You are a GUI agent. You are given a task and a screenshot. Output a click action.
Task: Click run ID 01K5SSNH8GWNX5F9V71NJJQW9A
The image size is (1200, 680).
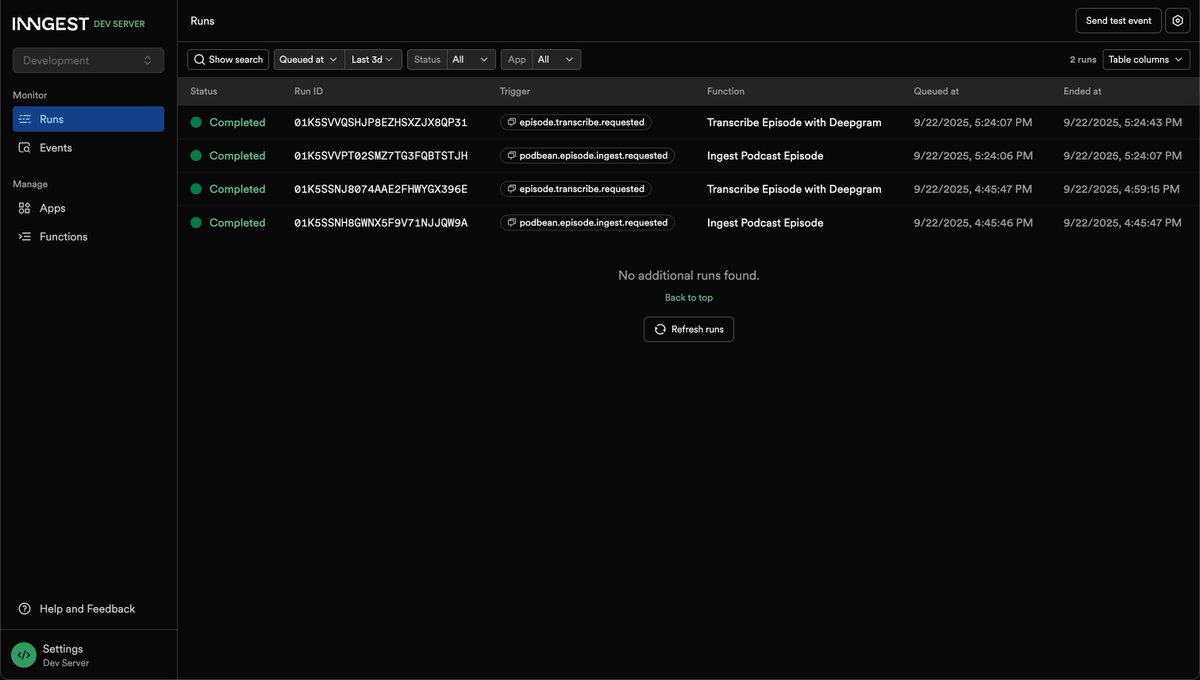(381, 223)
